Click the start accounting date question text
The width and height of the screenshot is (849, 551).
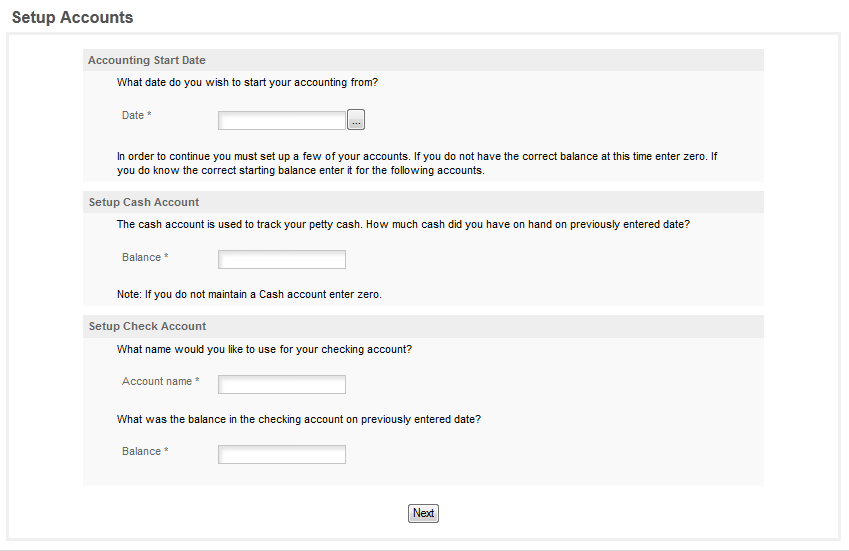point(247,82)
